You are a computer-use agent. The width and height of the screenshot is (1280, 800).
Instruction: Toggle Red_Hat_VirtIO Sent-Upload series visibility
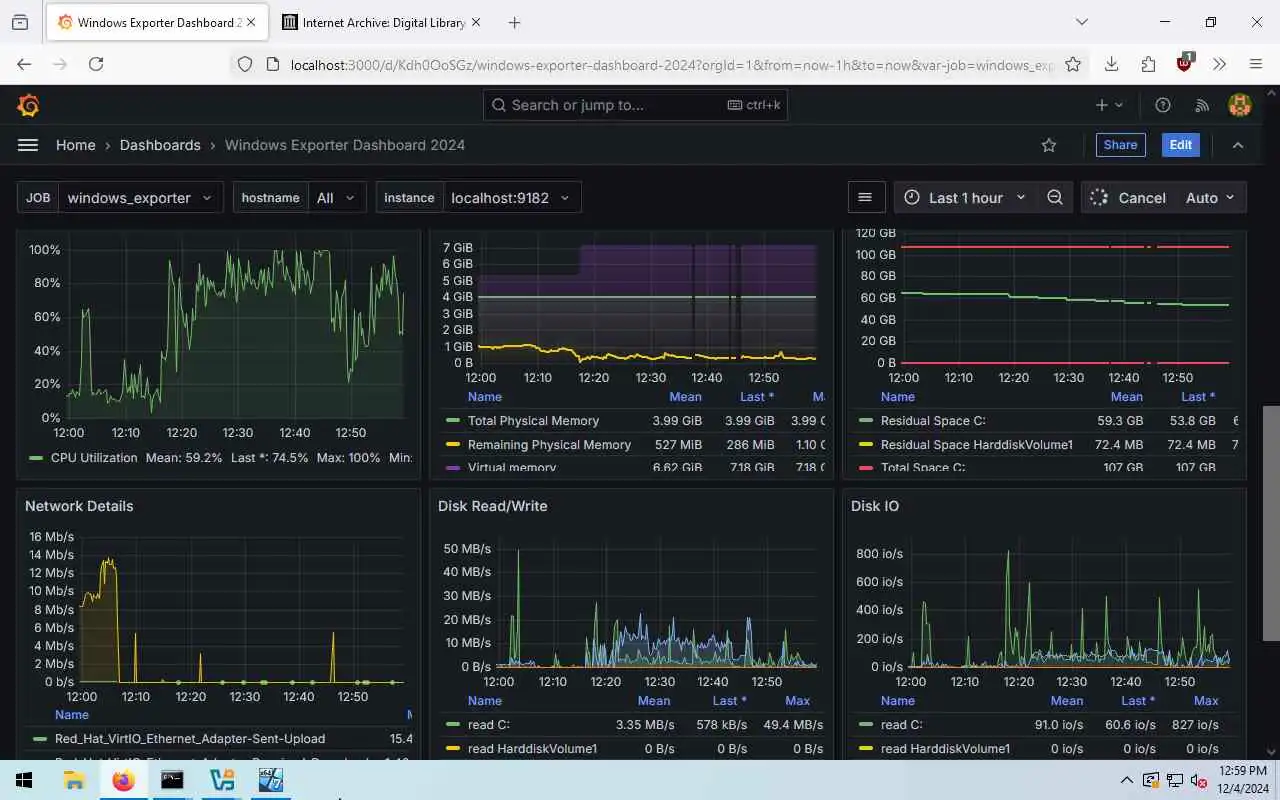click(x=190, y=739)
